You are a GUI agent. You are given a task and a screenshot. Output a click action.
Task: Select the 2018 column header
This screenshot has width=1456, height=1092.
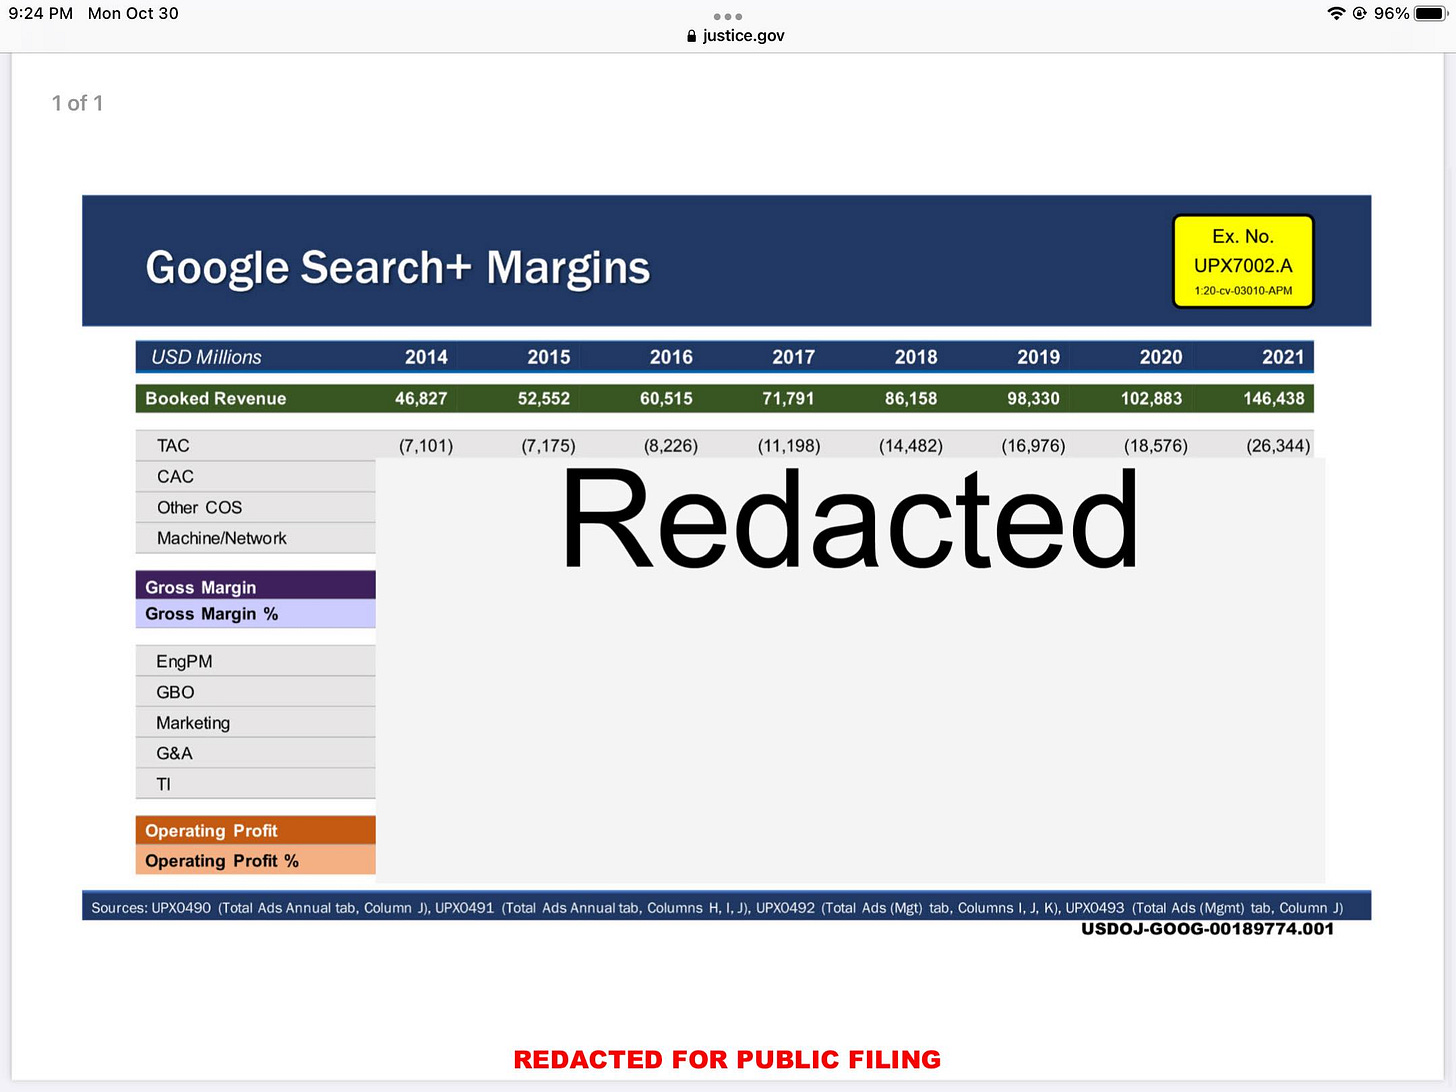916,357
